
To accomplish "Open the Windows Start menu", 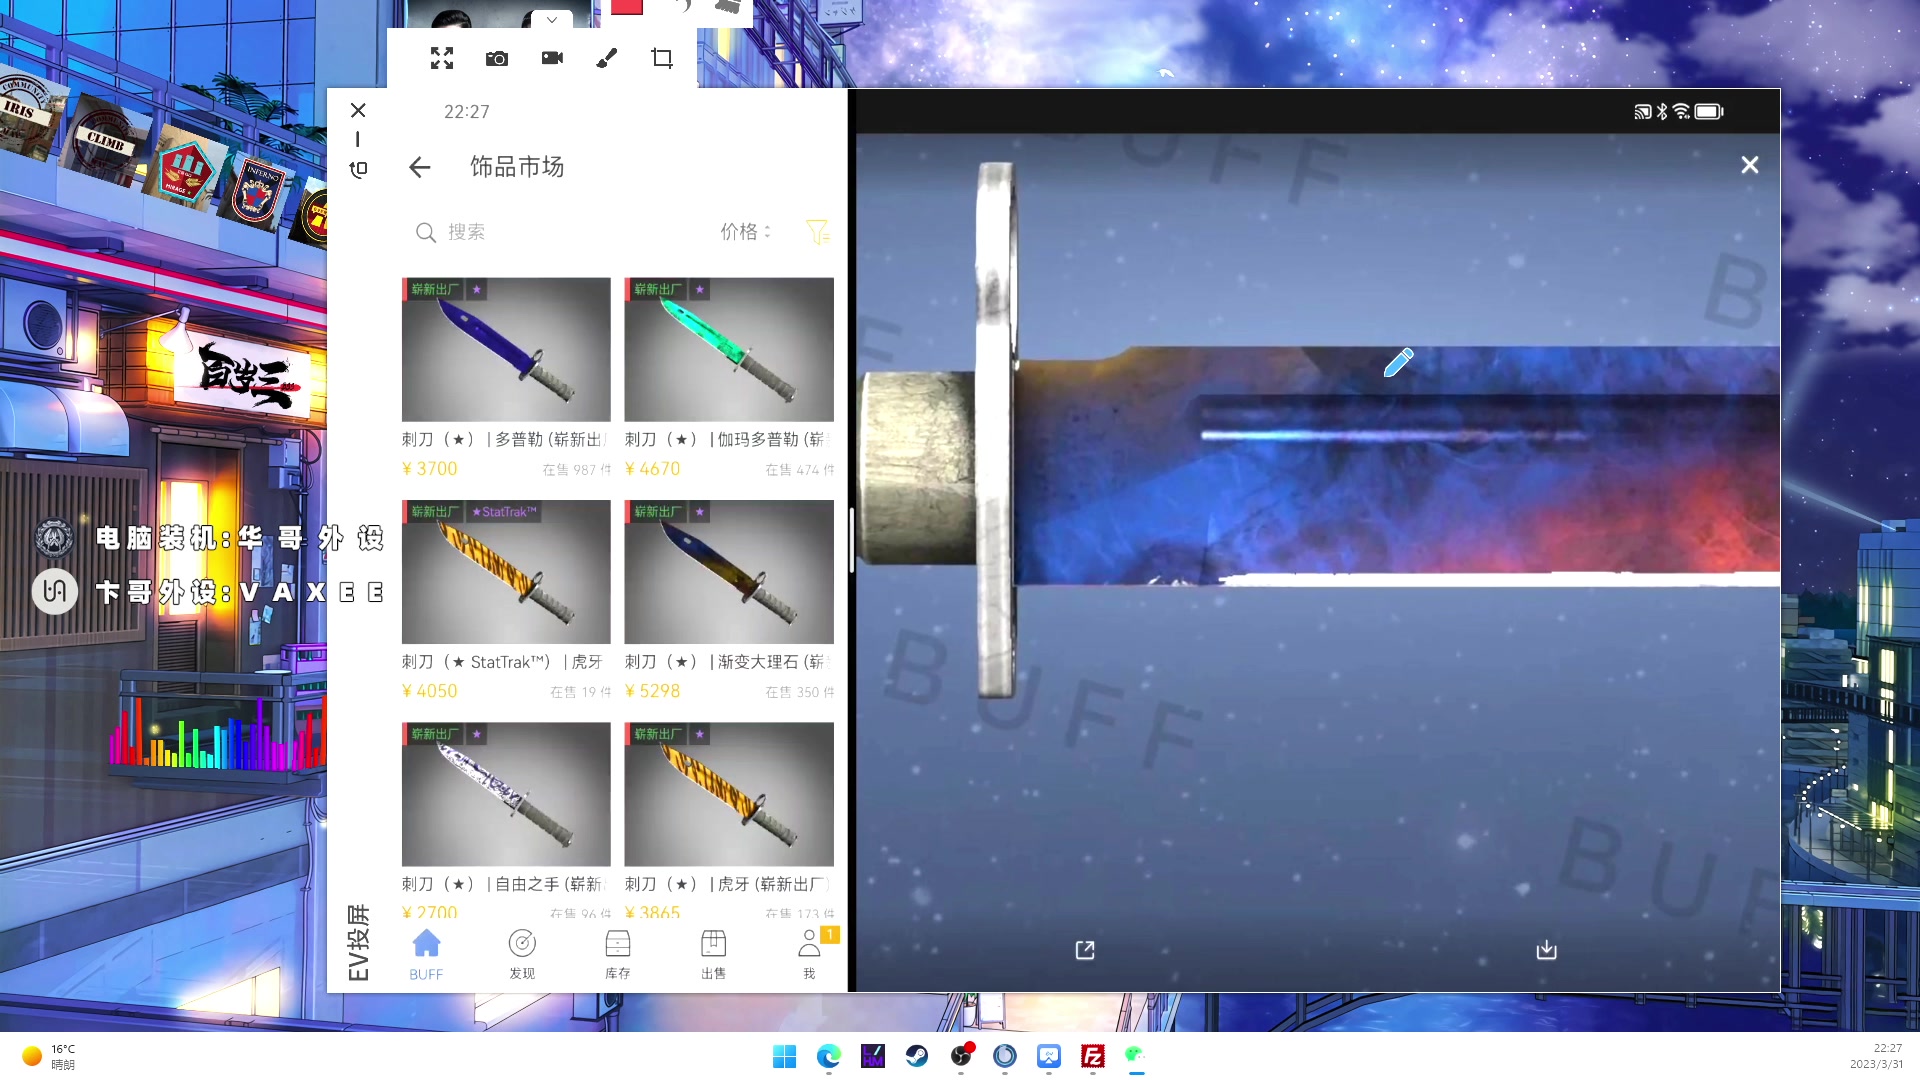I will (785, 1056).
